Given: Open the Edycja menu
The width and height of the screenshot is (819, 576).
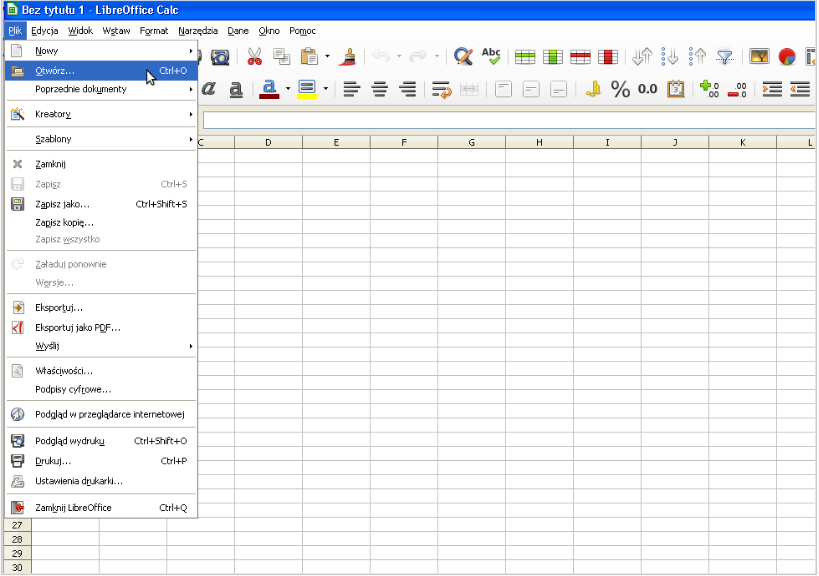Looking at the screenshot, I should point(44,31).
